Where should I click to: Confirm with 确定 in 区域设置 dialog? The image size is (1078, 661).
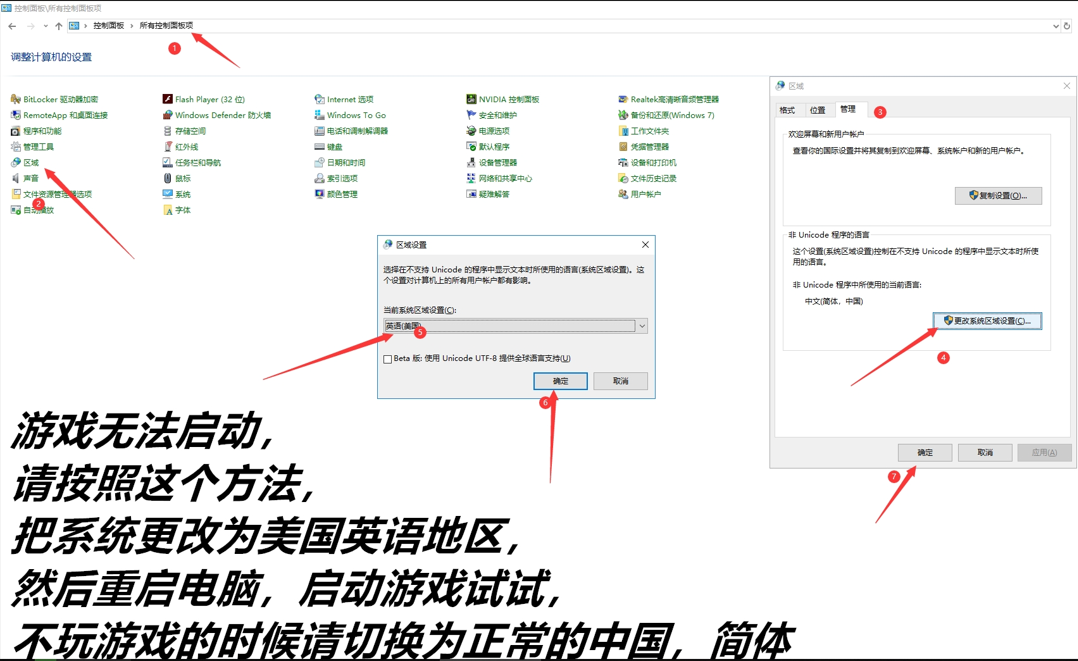(x=560, y=381)
